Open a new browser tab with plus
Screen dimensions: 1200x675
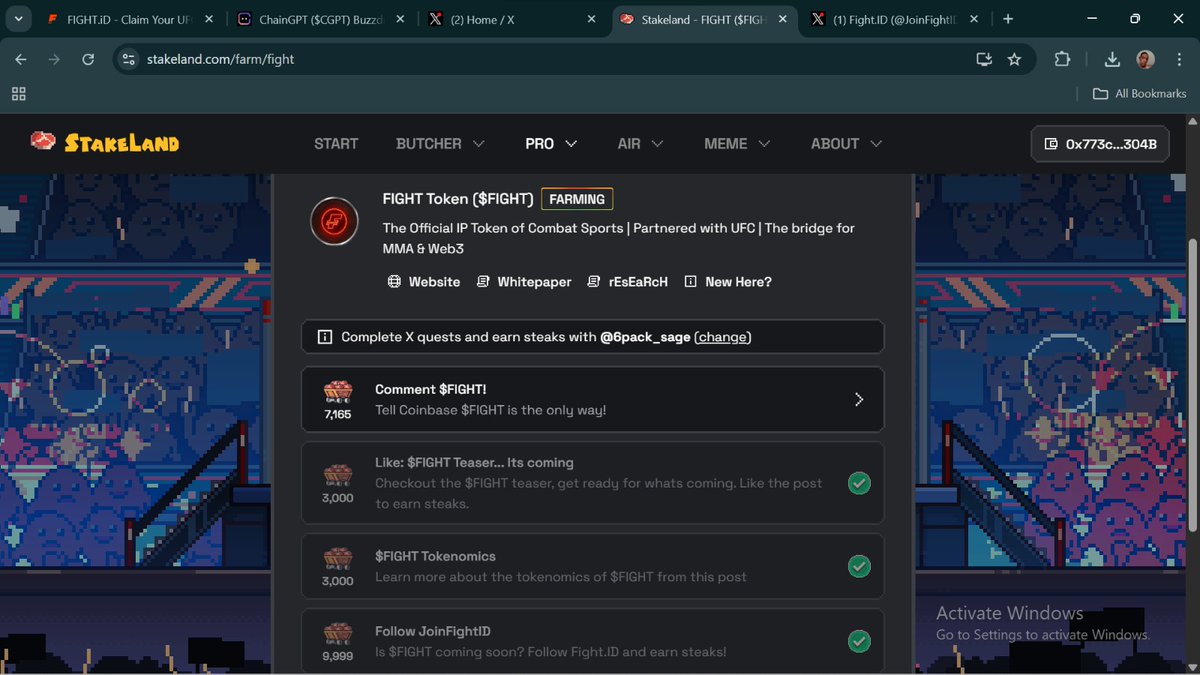coord(1008,19)
